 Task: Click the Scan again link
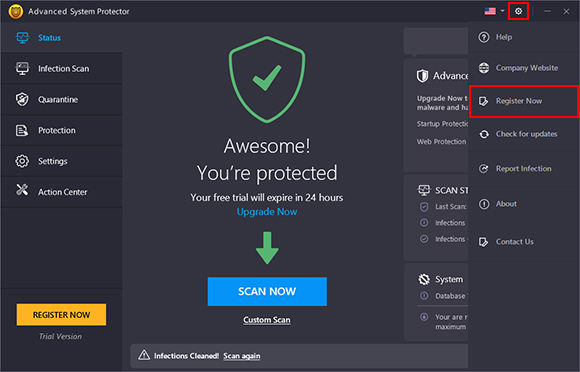[x=242, y=356]
